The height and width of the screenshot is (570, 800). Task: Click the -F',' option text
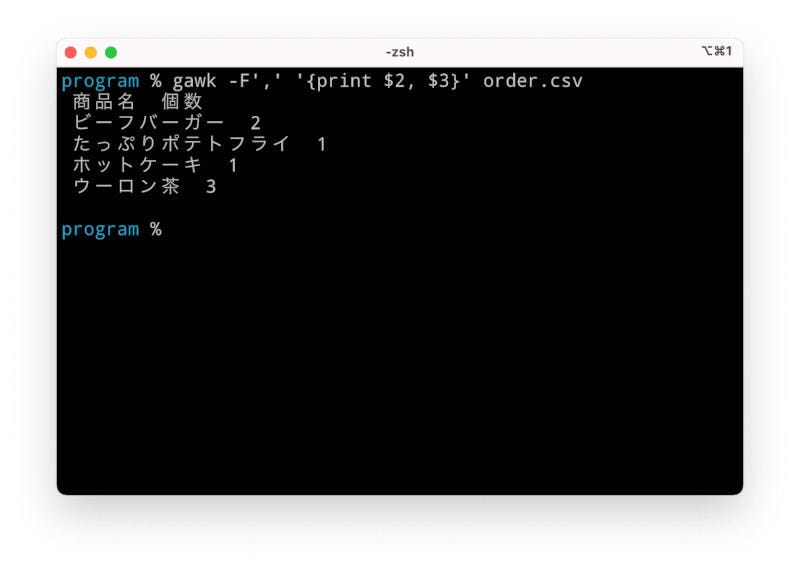point(255,81)
